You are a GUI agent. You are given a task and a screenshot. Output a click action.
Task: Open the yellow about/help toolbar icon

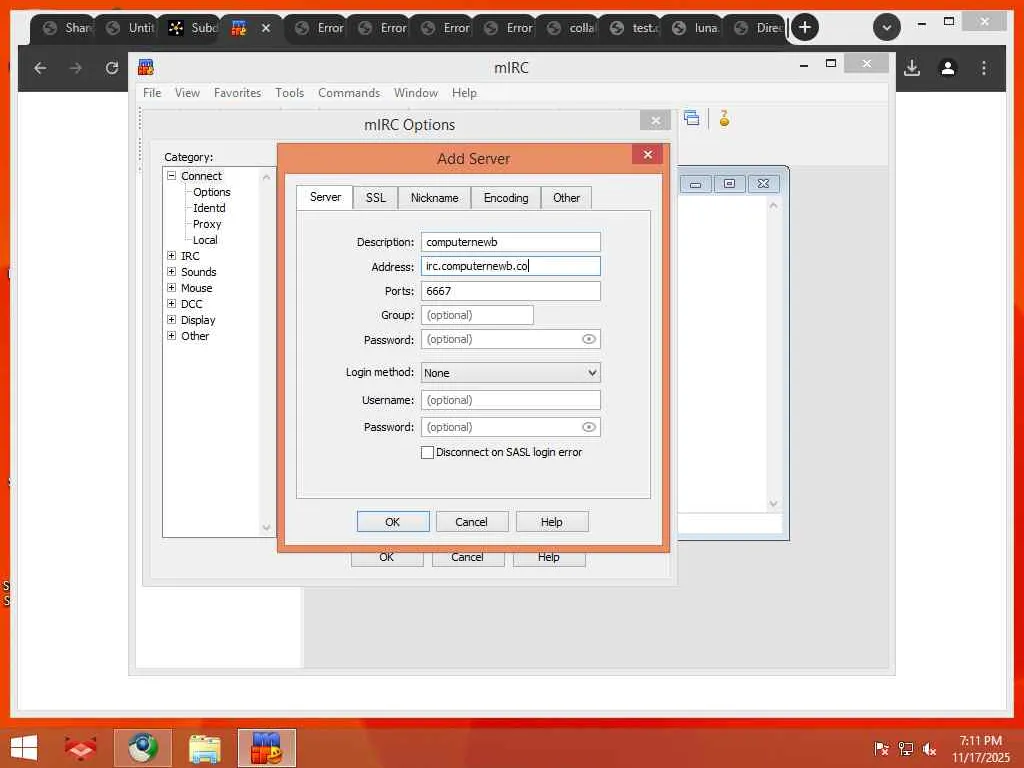pyautogui.click(x=724, y=118)
